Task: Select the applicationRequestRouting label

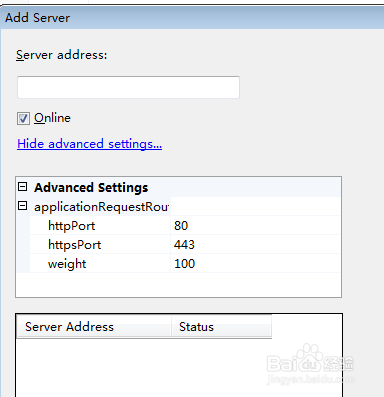Action: point(102,207)
